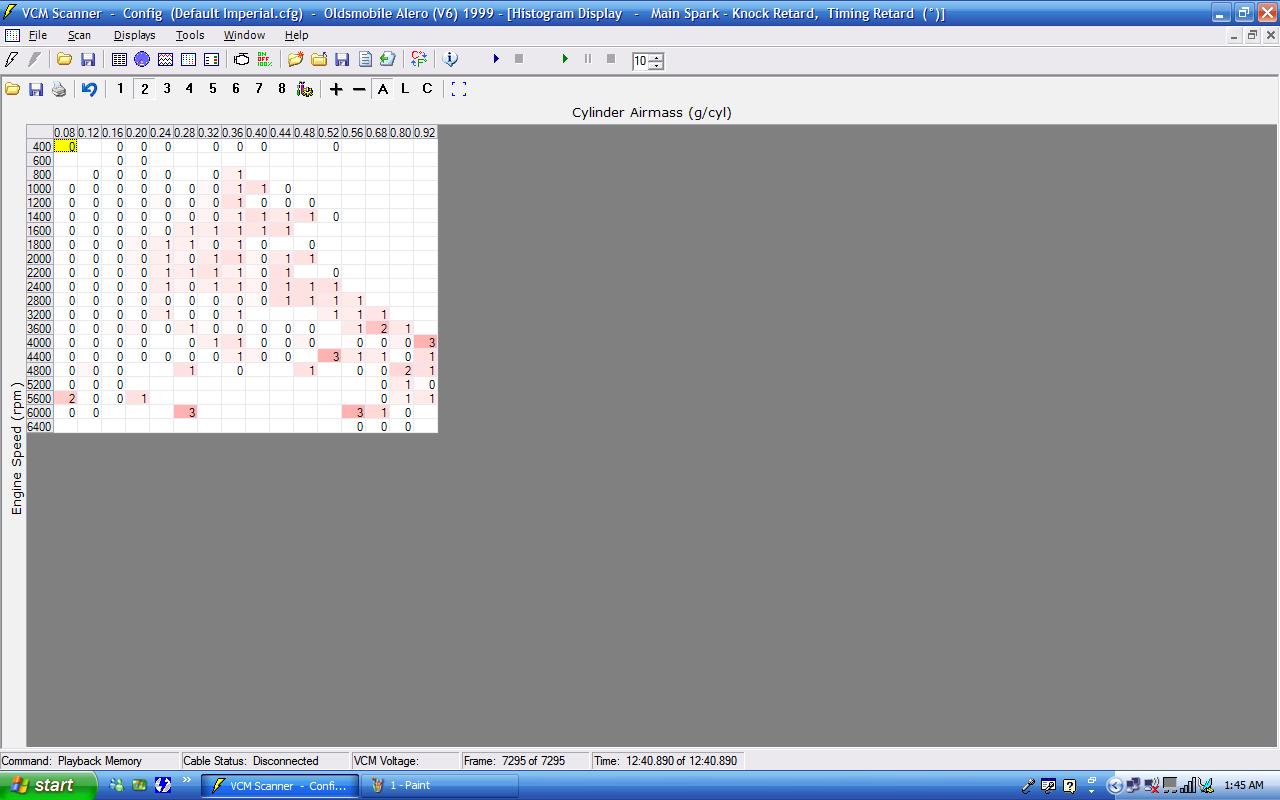Viewport: 1280px width, 800px height.
Task: Open the chart display waveform icon
Action: tap(165, 60)
